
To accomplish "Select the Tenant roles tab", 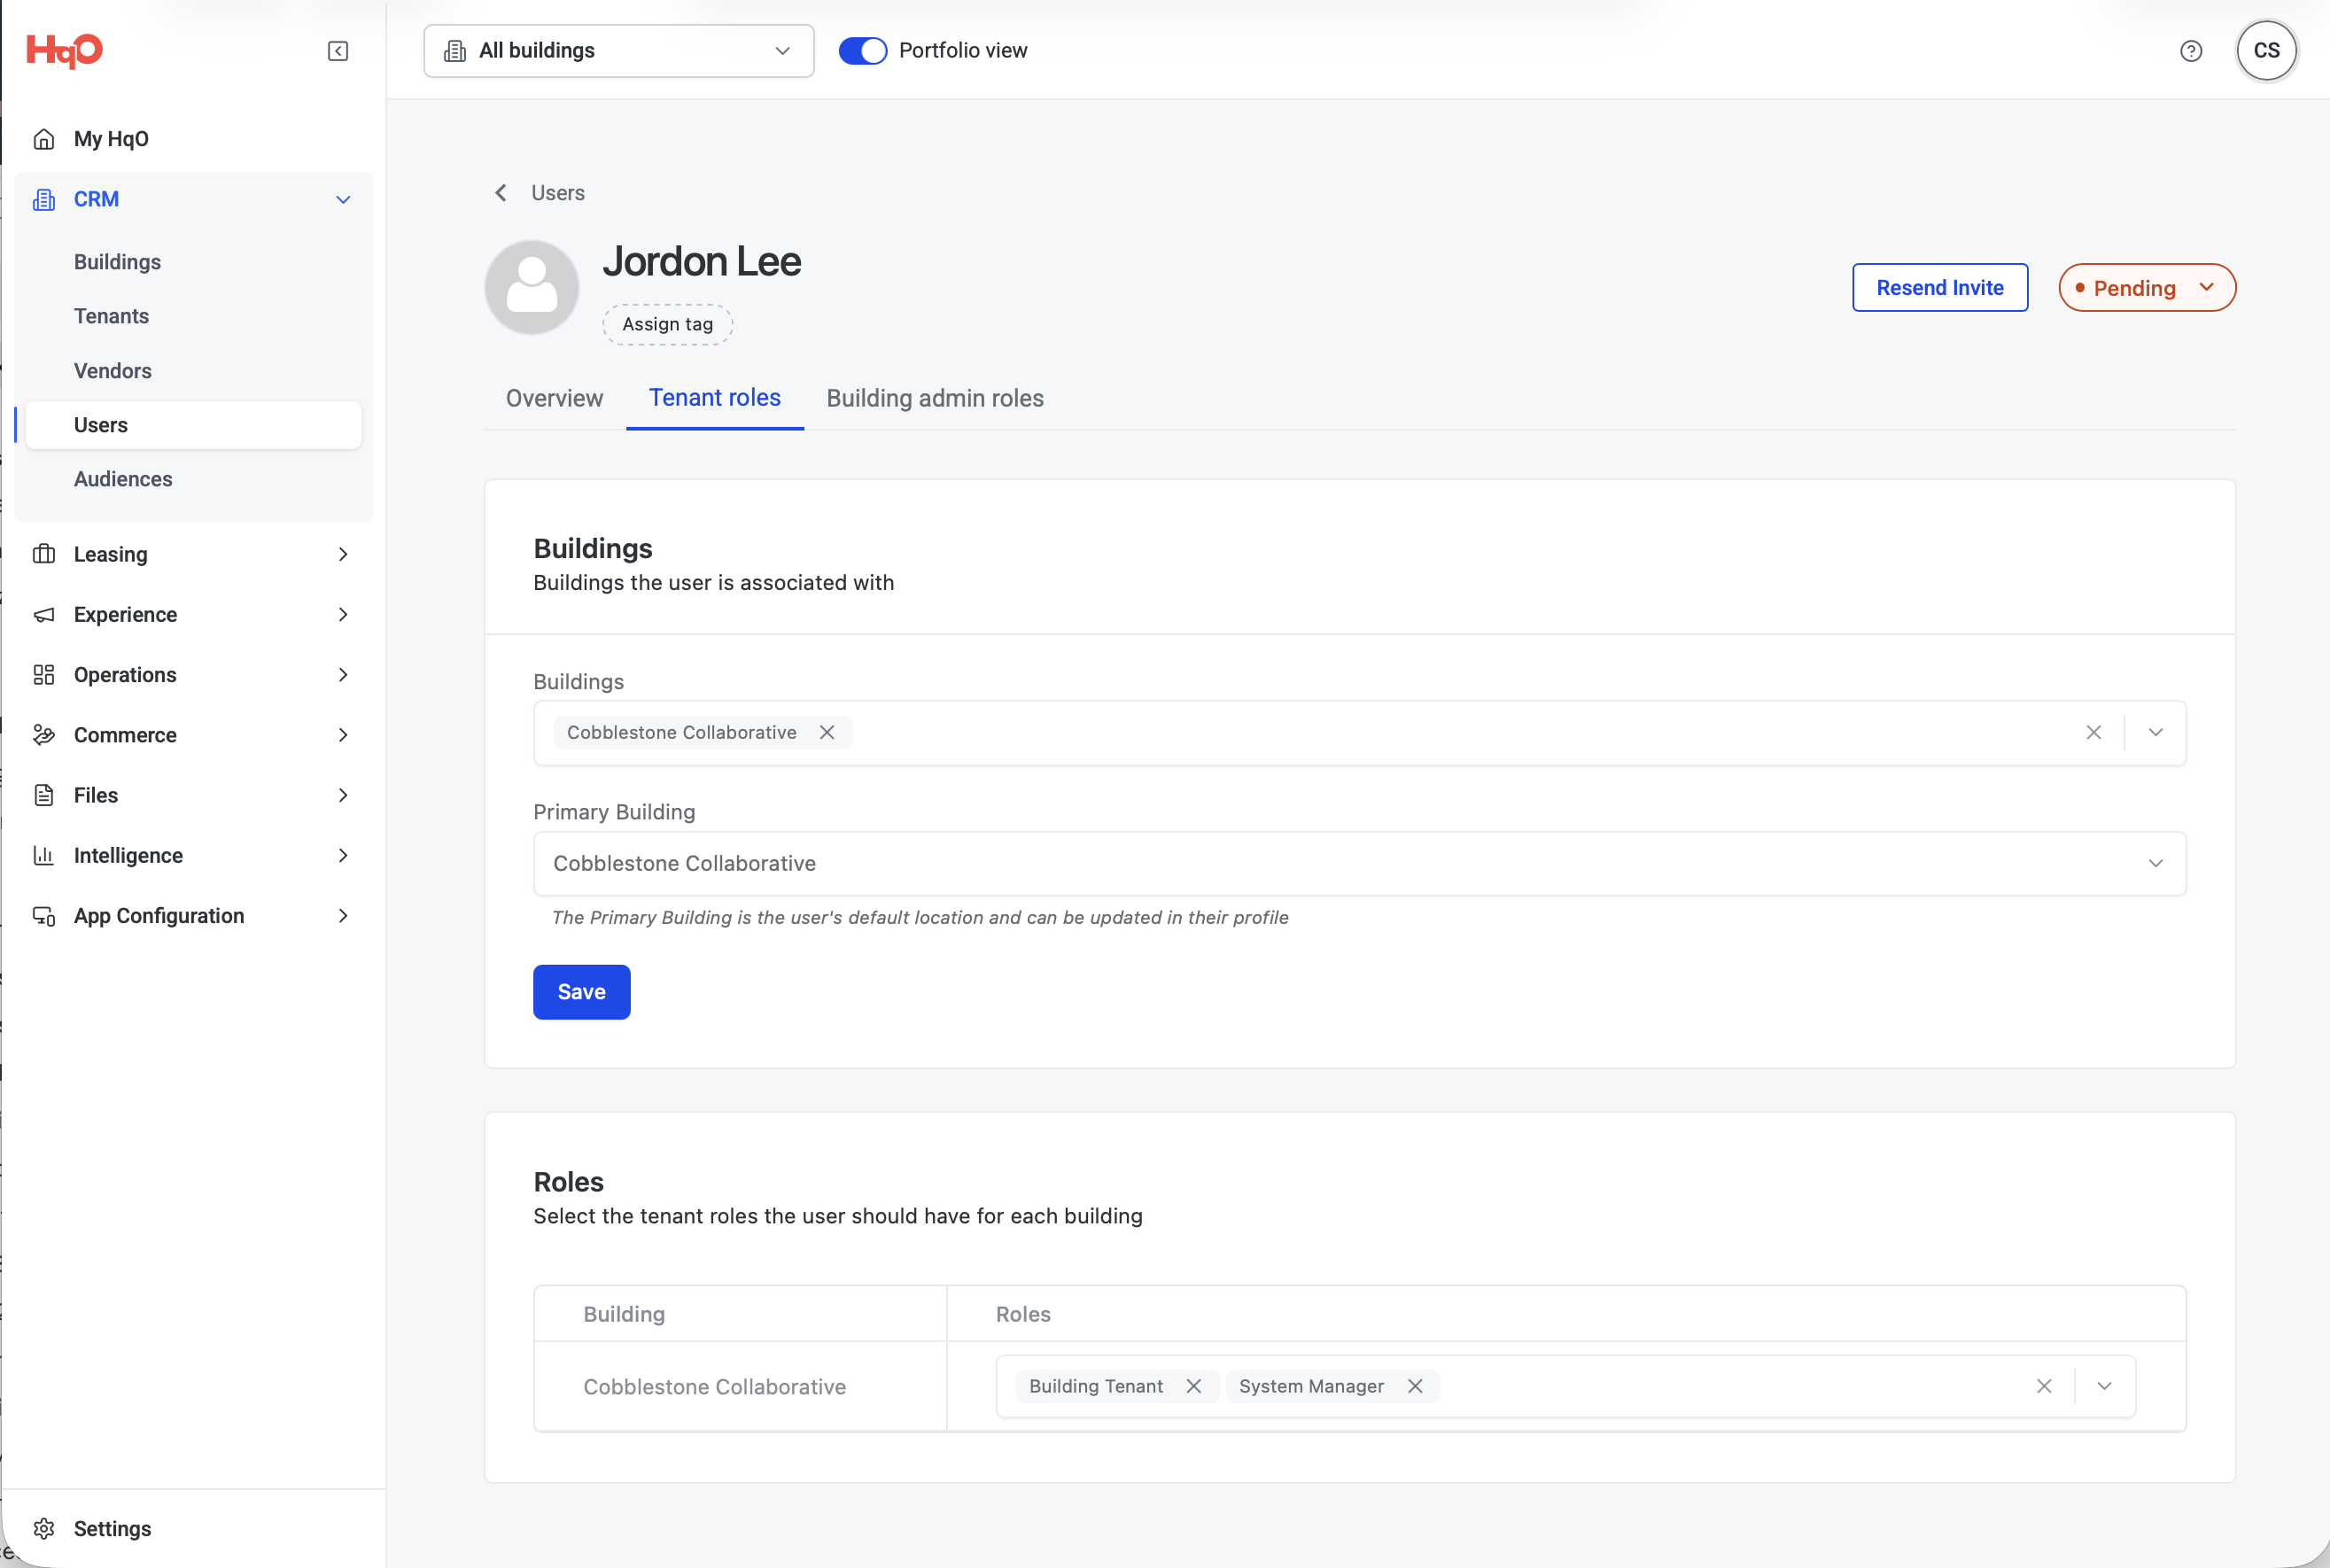I will (715, 398).
